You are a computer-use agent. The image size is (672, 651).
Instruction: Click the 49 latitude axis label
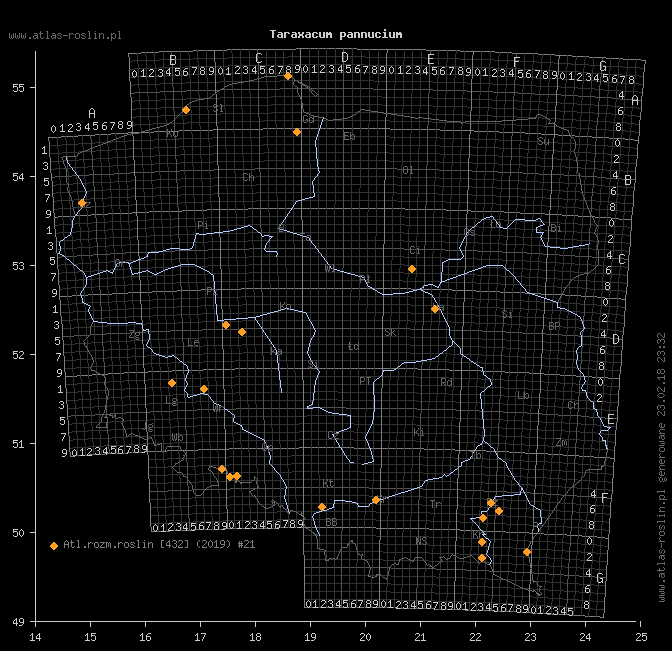click(x=18, y=622)
